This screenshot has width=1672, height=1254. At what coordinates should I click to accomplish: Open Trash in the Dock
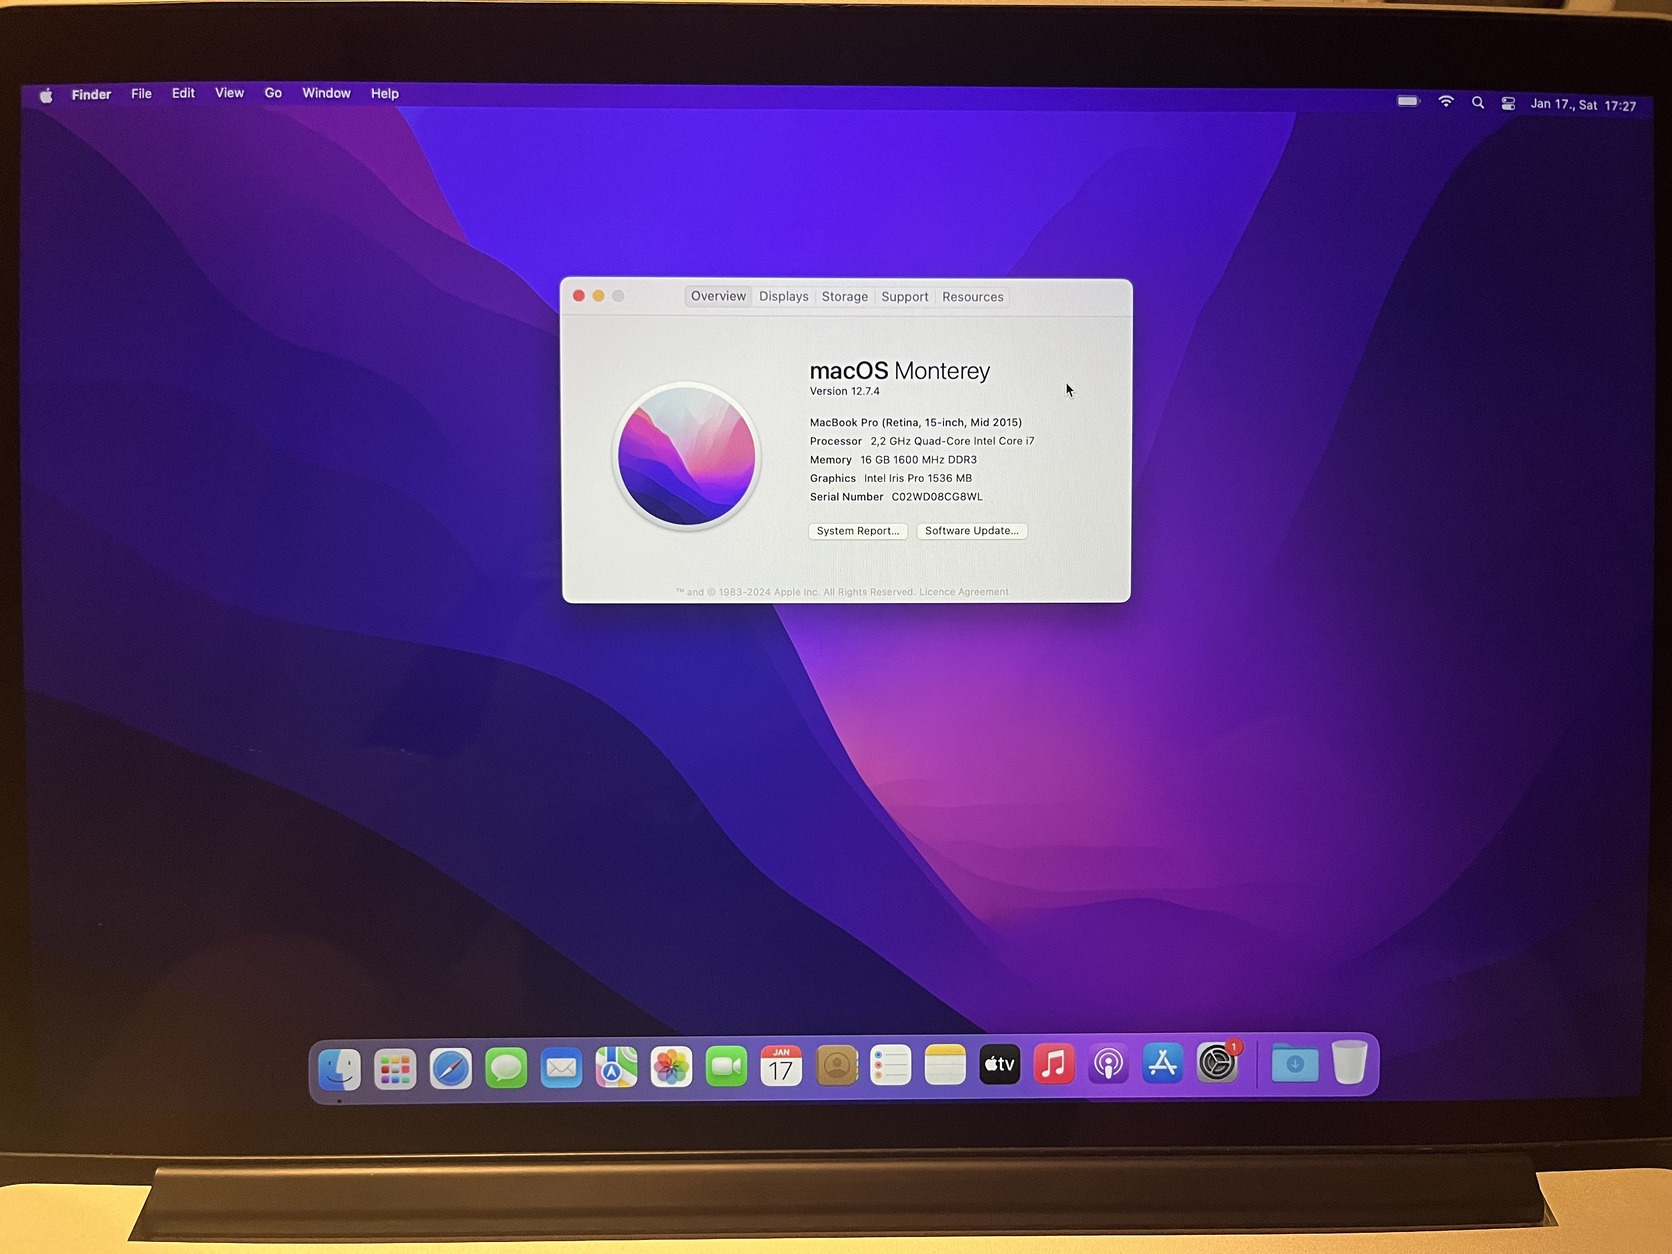click(1349, 1061)
